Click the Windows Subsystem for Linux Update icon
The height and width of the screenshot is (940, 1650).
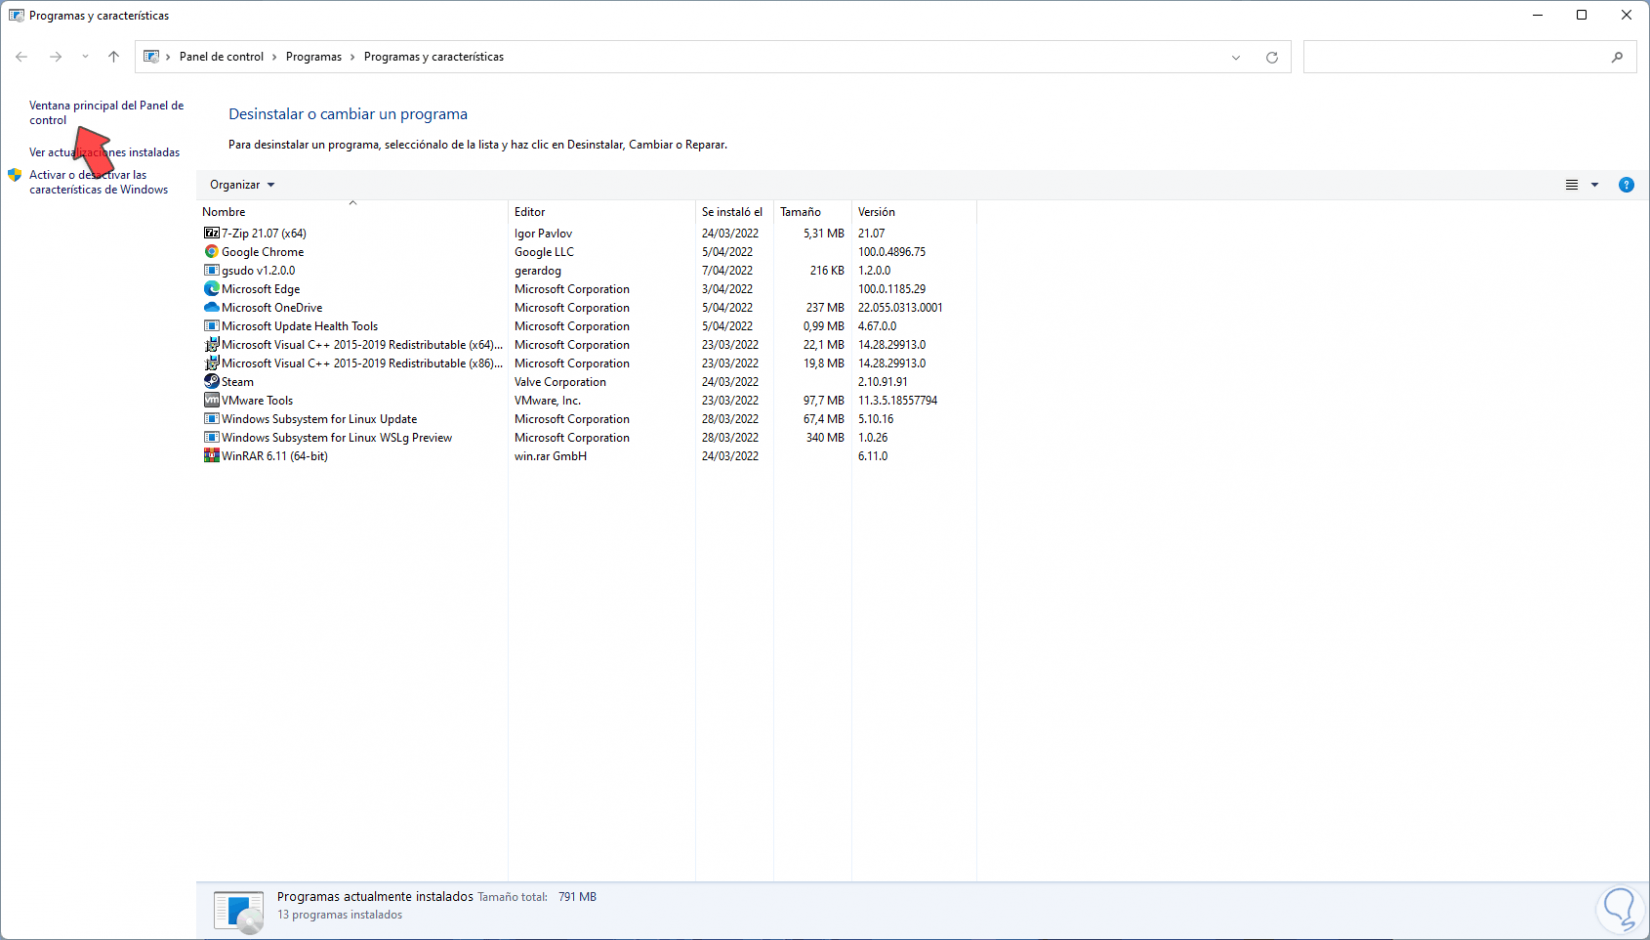211,419
